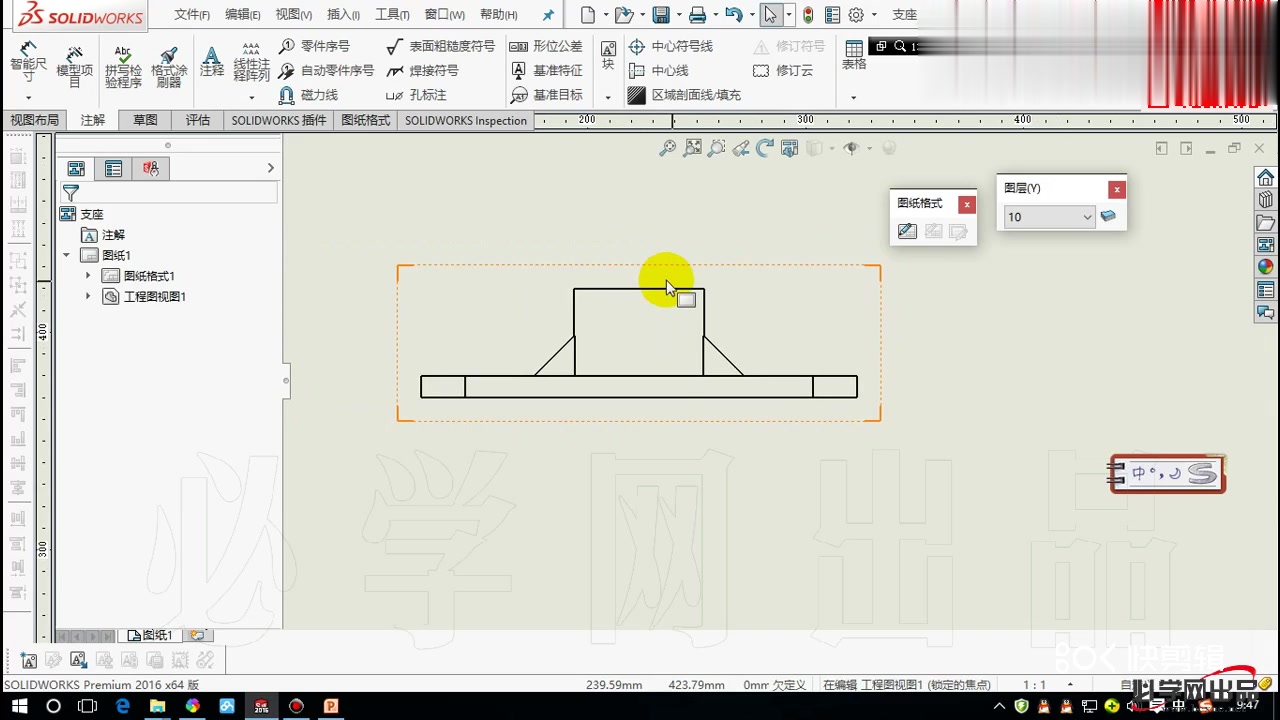Click the 模型项目 model items tool
The height and width of the screenshot is (720, 1280).
click(74, 67)
